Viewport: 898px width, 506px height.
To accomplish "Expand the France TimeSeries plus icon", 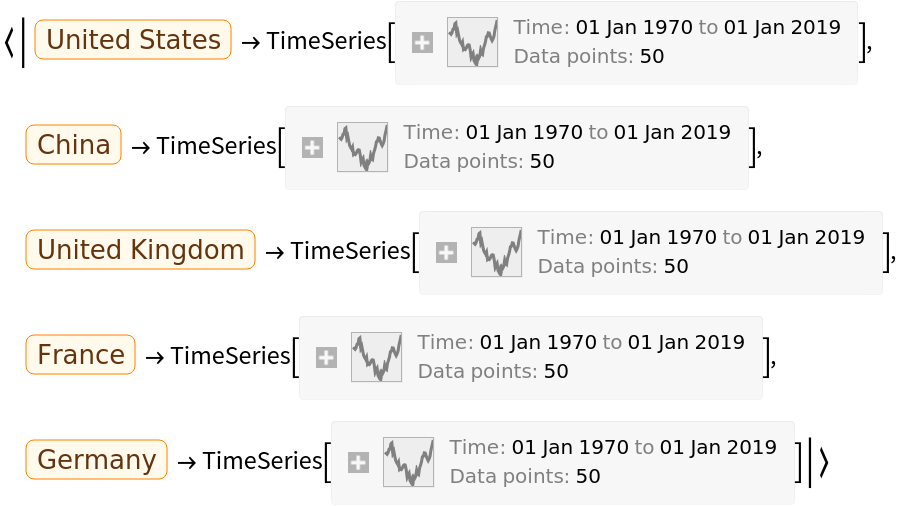I will pyautogui.click(x=326, y=358).
